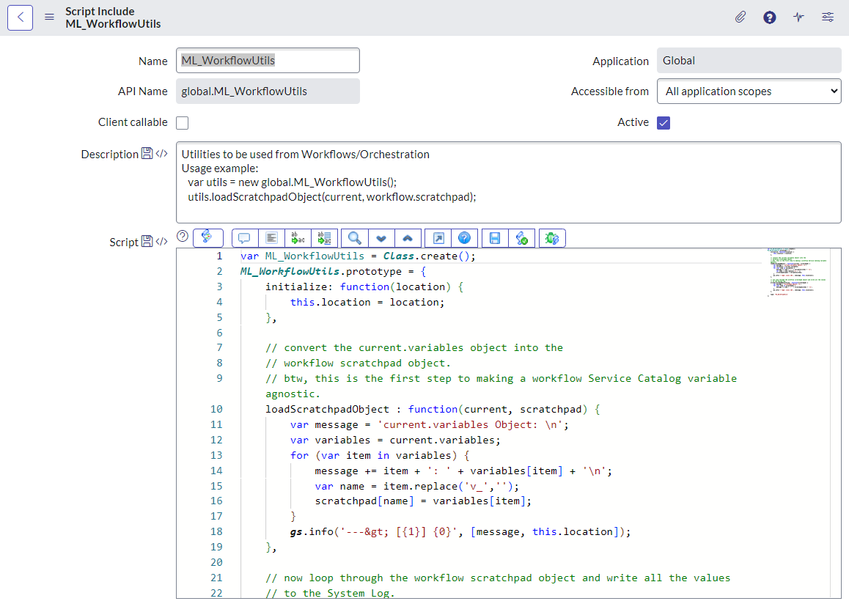The height and width of the screenshot is (606, 849).
Task: Open help with the header question mark
Action: coord(769,17)
